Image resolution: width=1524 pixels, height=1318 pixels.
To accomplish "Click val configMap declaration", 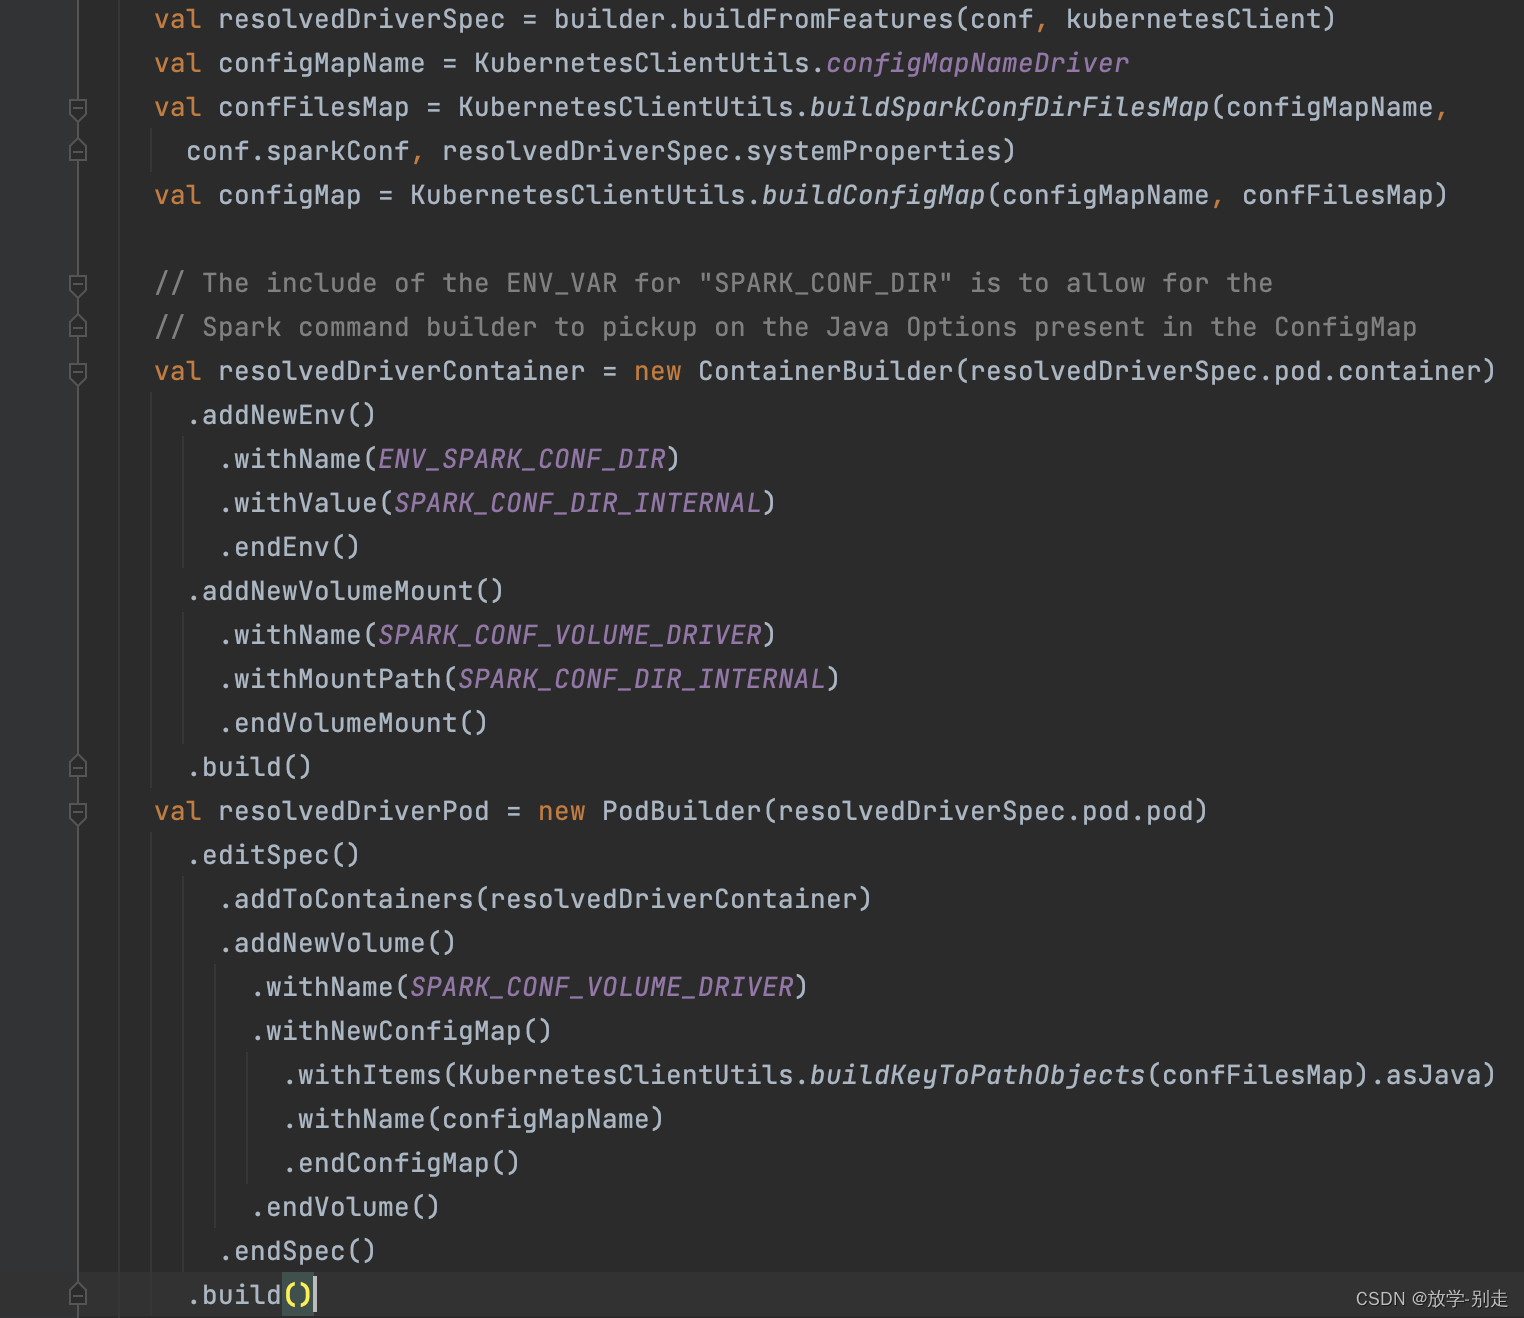I will tap(258, 195).
